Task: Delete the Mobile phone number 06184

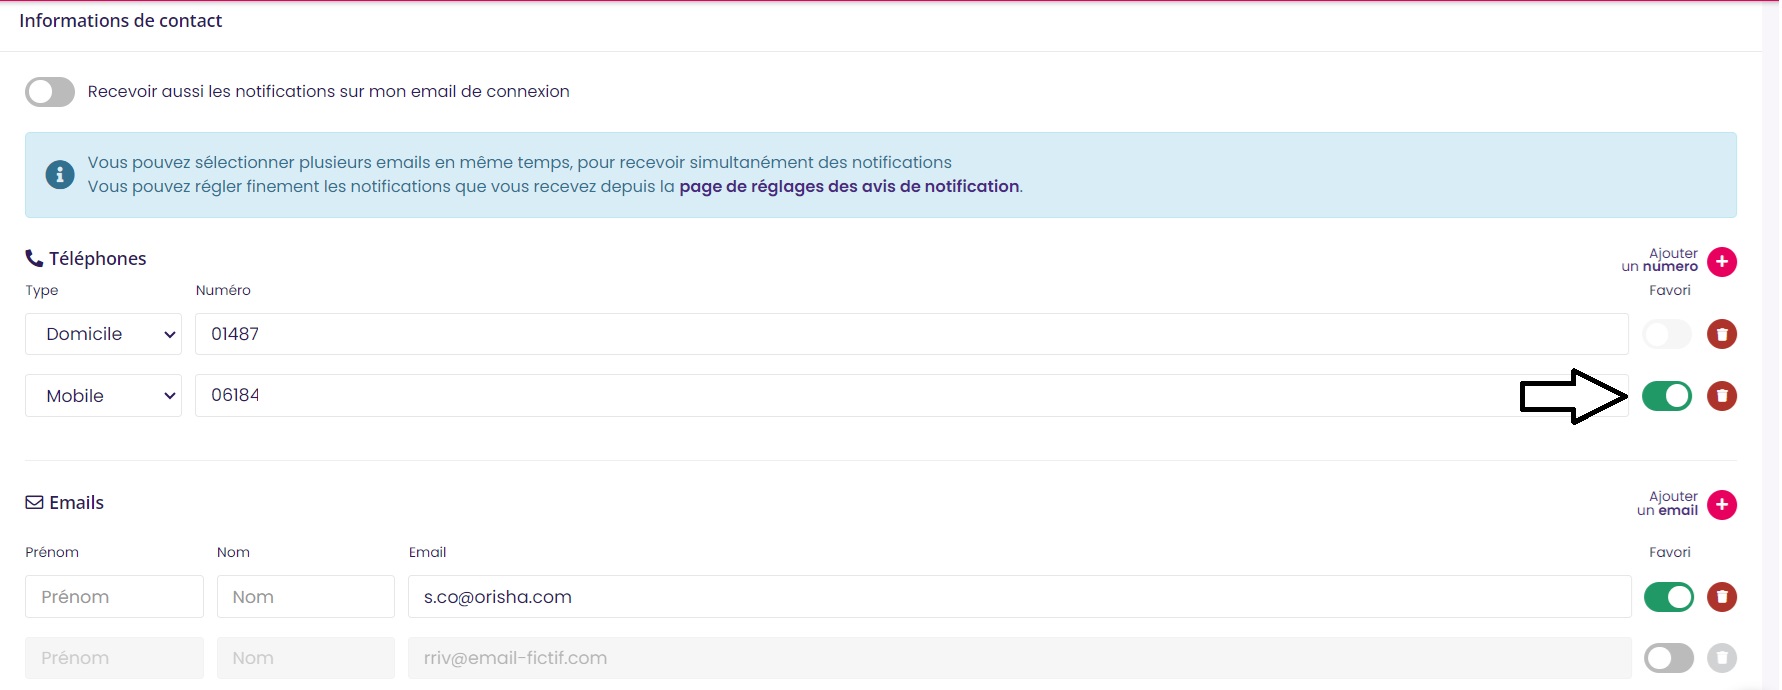Action: point(1721,396)
